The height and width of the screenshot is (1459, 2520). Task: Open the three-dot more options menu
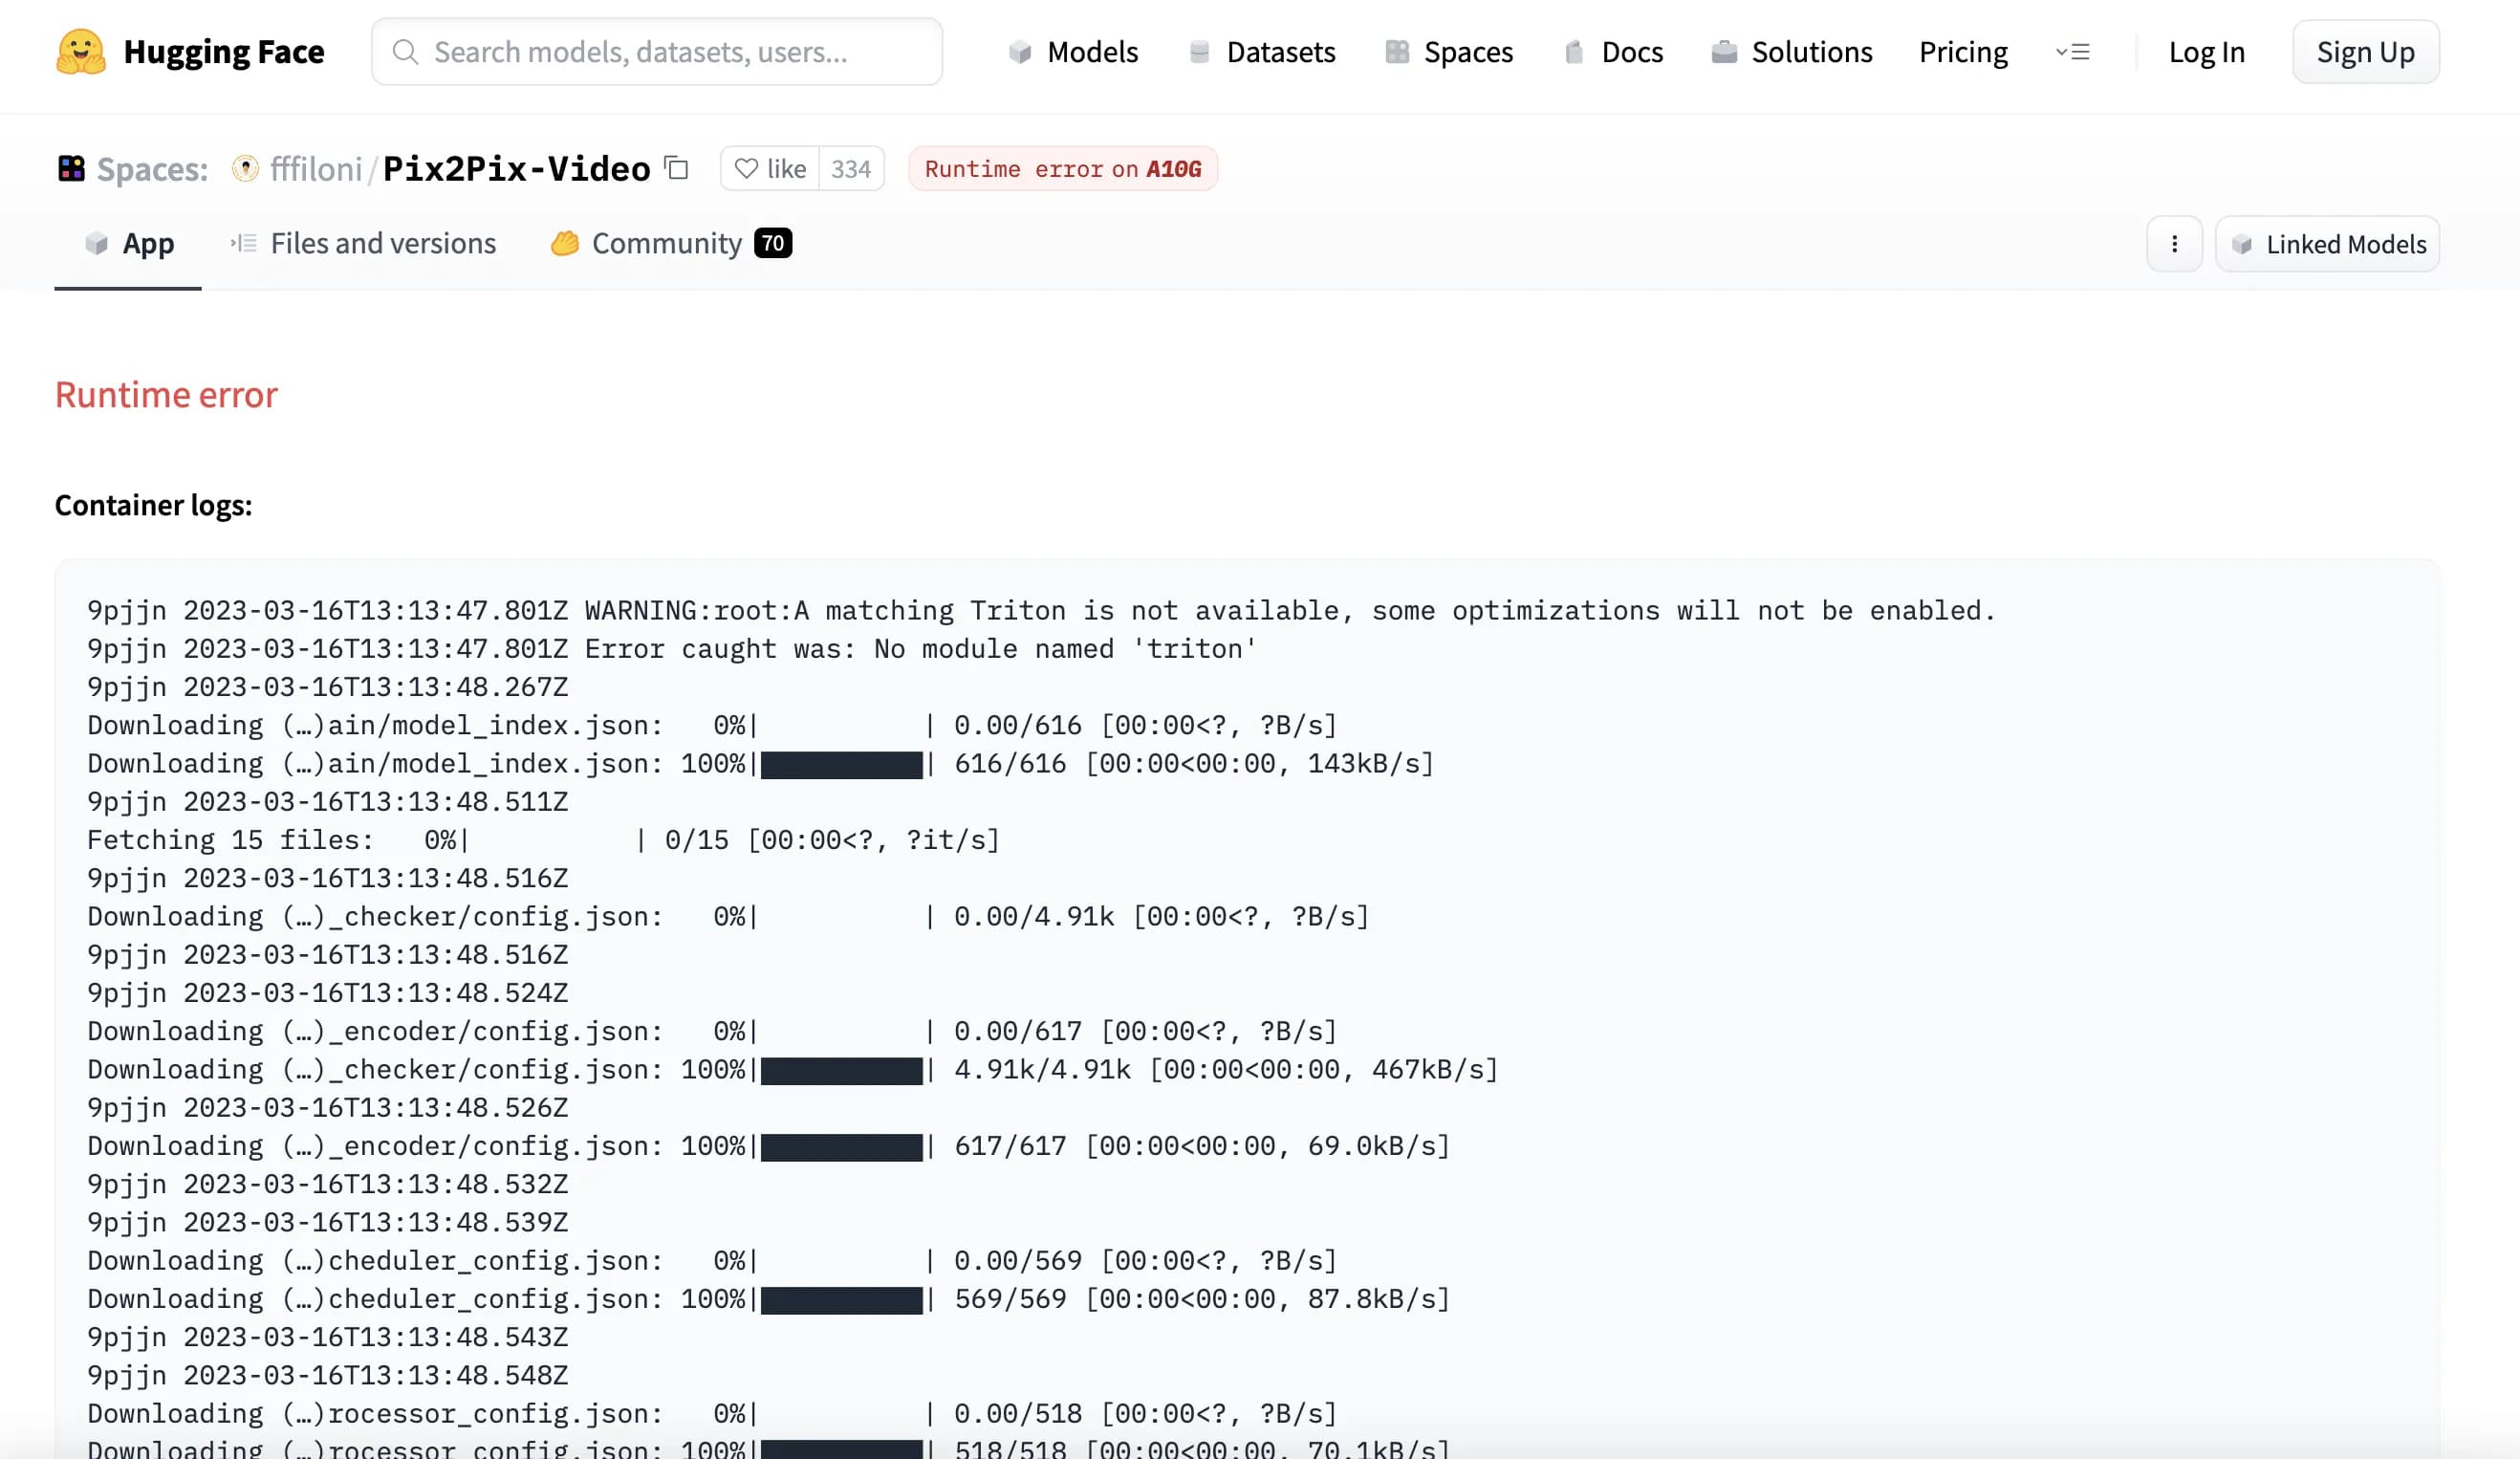tap(2173, 244)
